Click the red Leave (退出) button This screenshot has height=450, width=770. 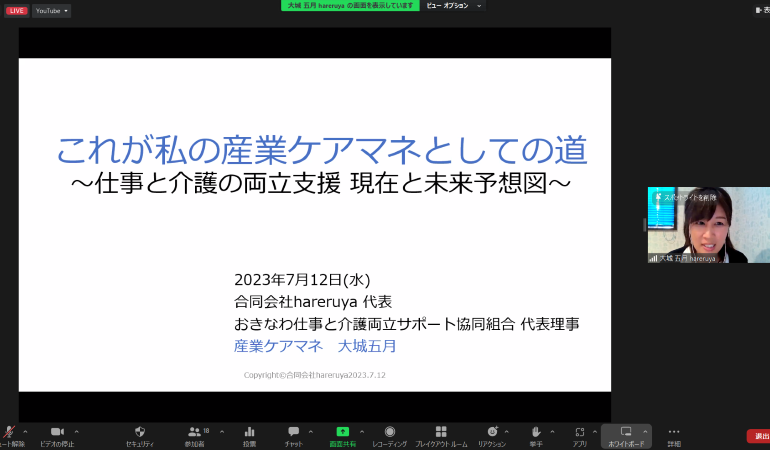(759, 436)
